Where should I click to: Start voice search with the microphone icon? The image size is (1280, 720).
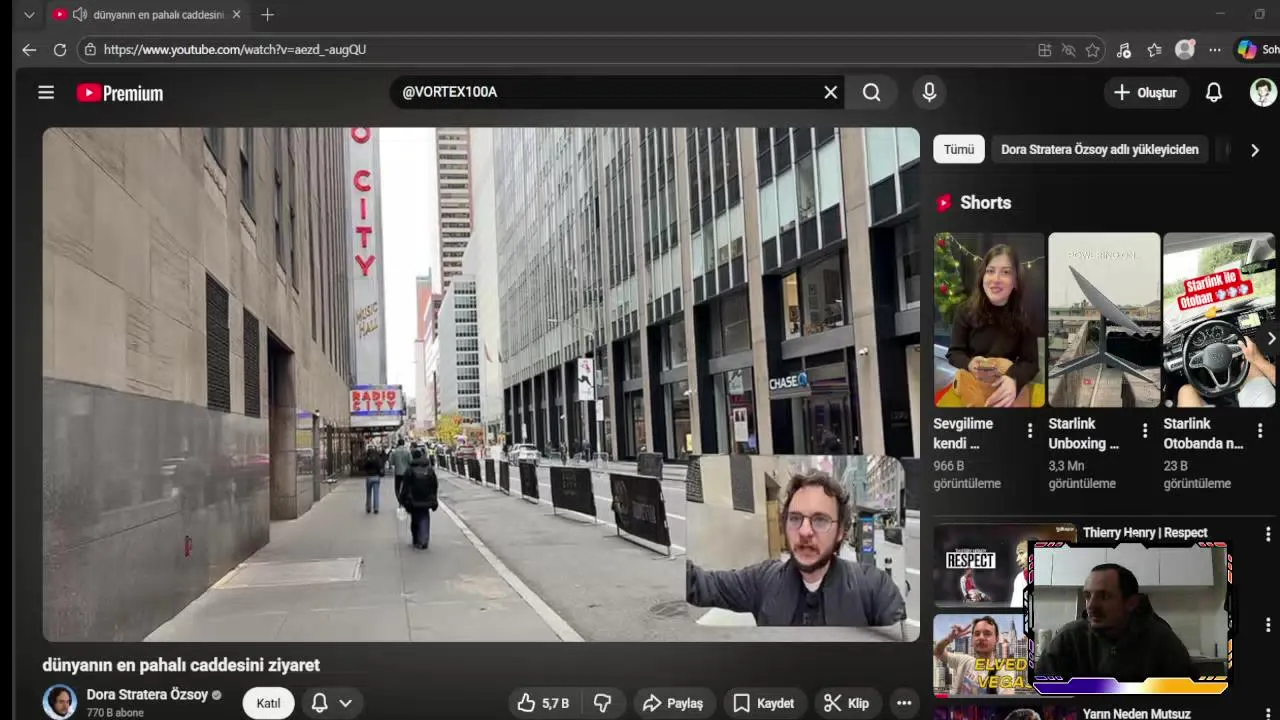tap(929, 92)
